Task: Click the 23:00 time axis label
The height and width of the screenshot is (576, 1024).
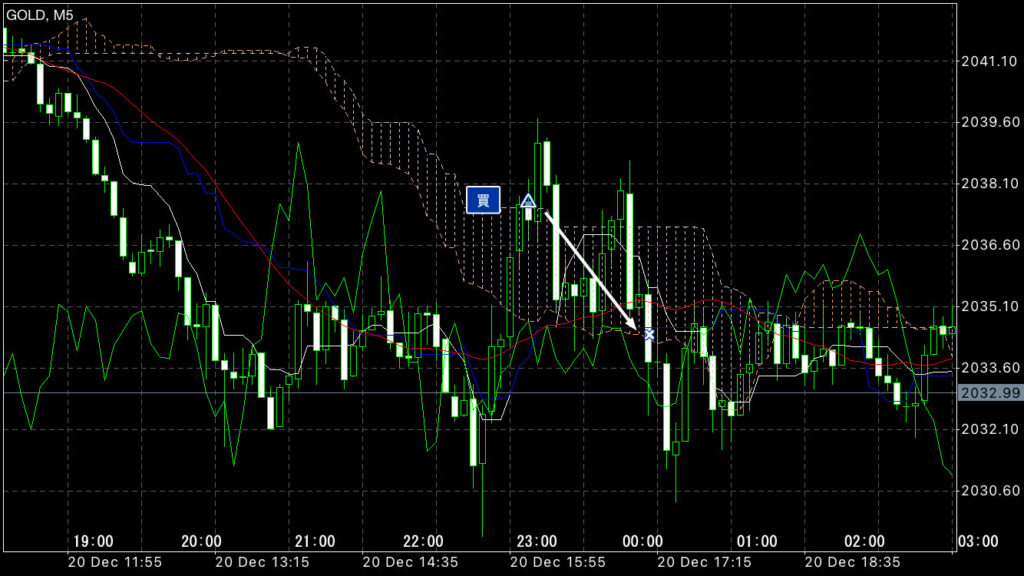Action: pyautogui.click(x=537, y=541)
